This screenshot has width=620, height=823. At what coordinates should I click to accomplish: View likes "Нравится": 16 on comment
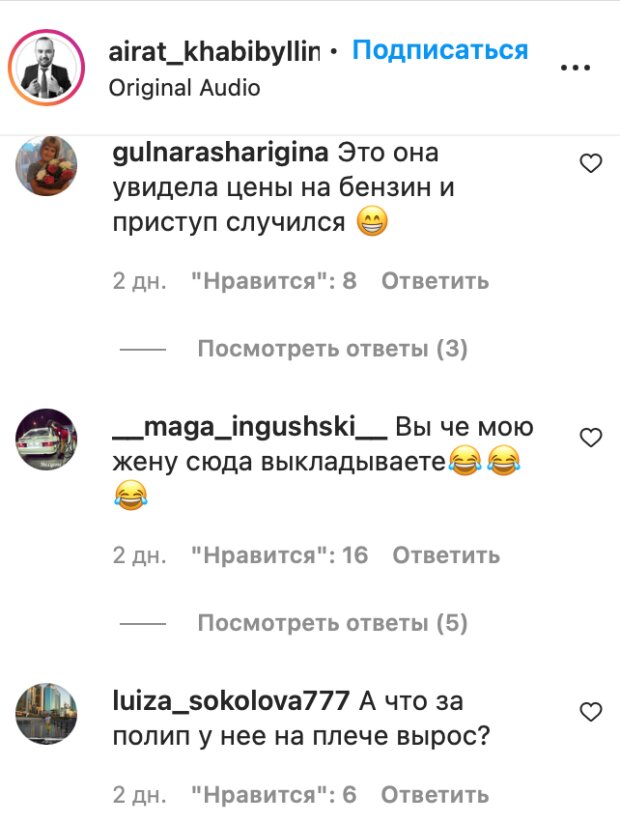pyautogui.click(x=280, y=555)
